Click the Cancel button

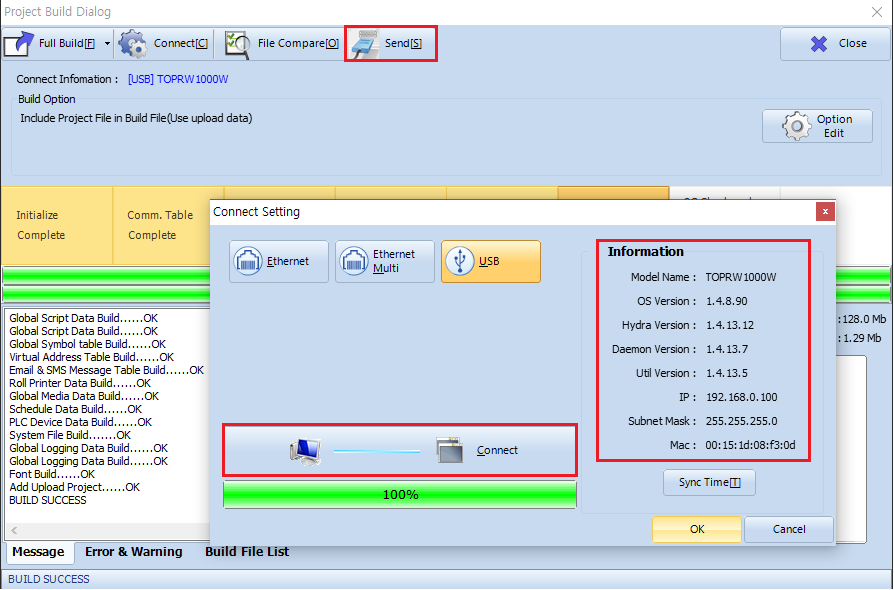click(789, 530)
